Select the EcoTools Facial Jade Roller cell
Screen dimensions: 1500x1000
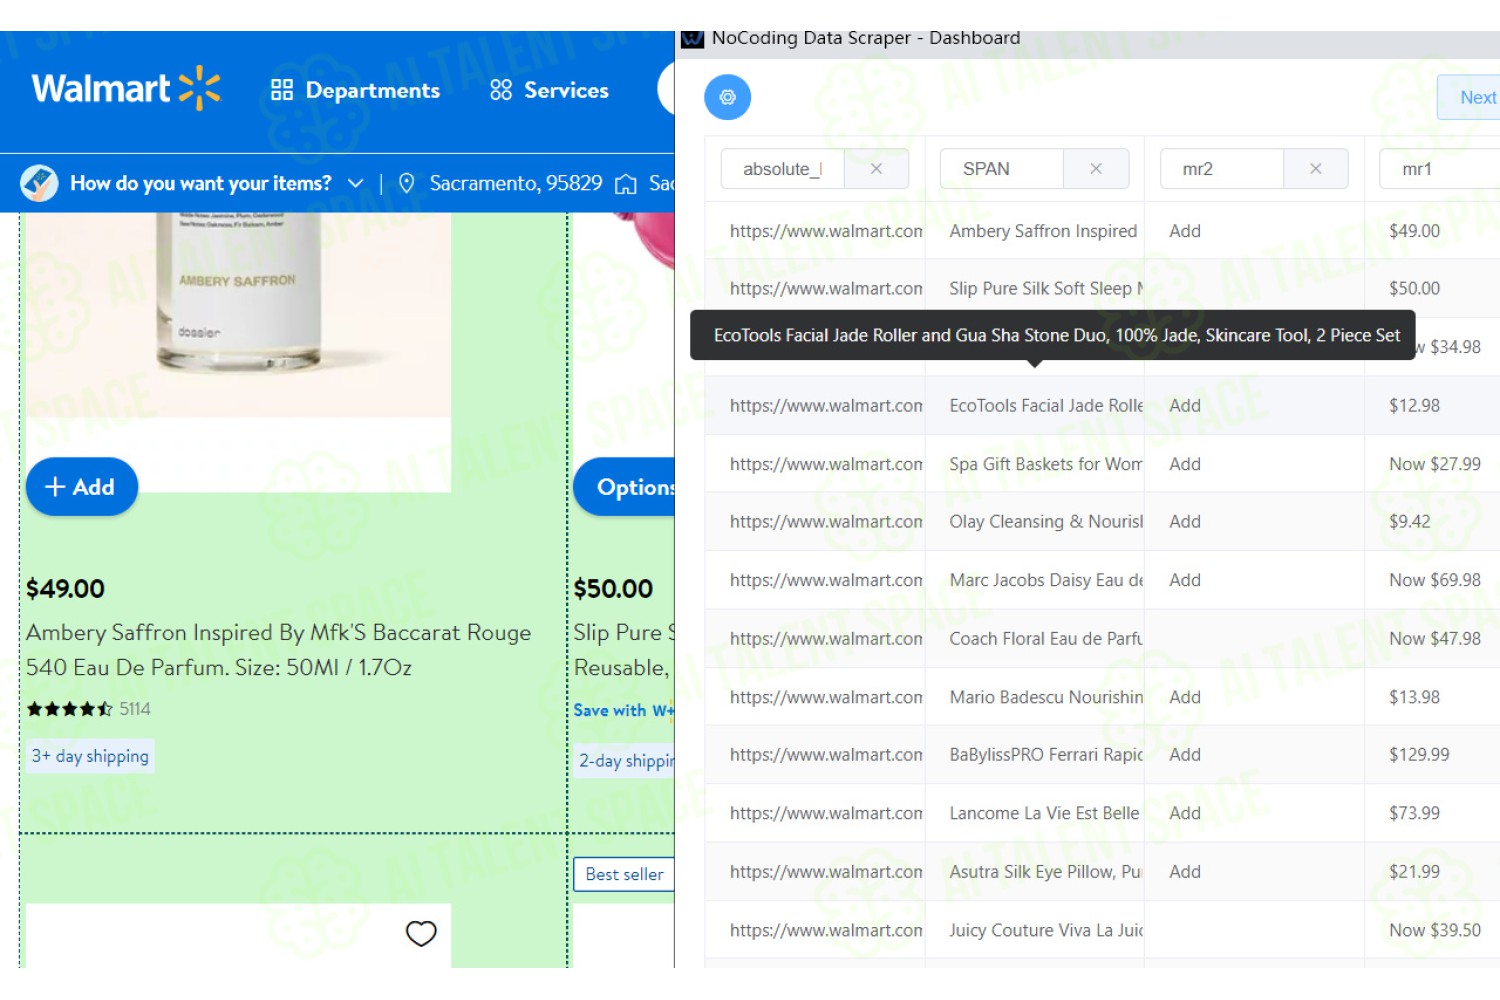coord(1035,406)
